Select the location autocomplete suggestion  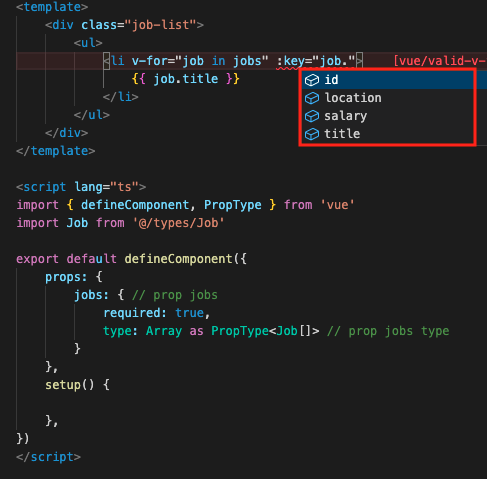(x=388, y=98)
